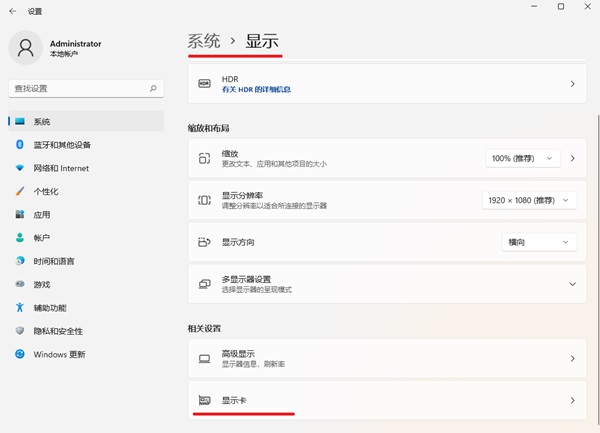Click the 选择显示器的呈现模式 description
This screenshot has height=433, width=600.
pyautogui.click(x=257, y=290)
